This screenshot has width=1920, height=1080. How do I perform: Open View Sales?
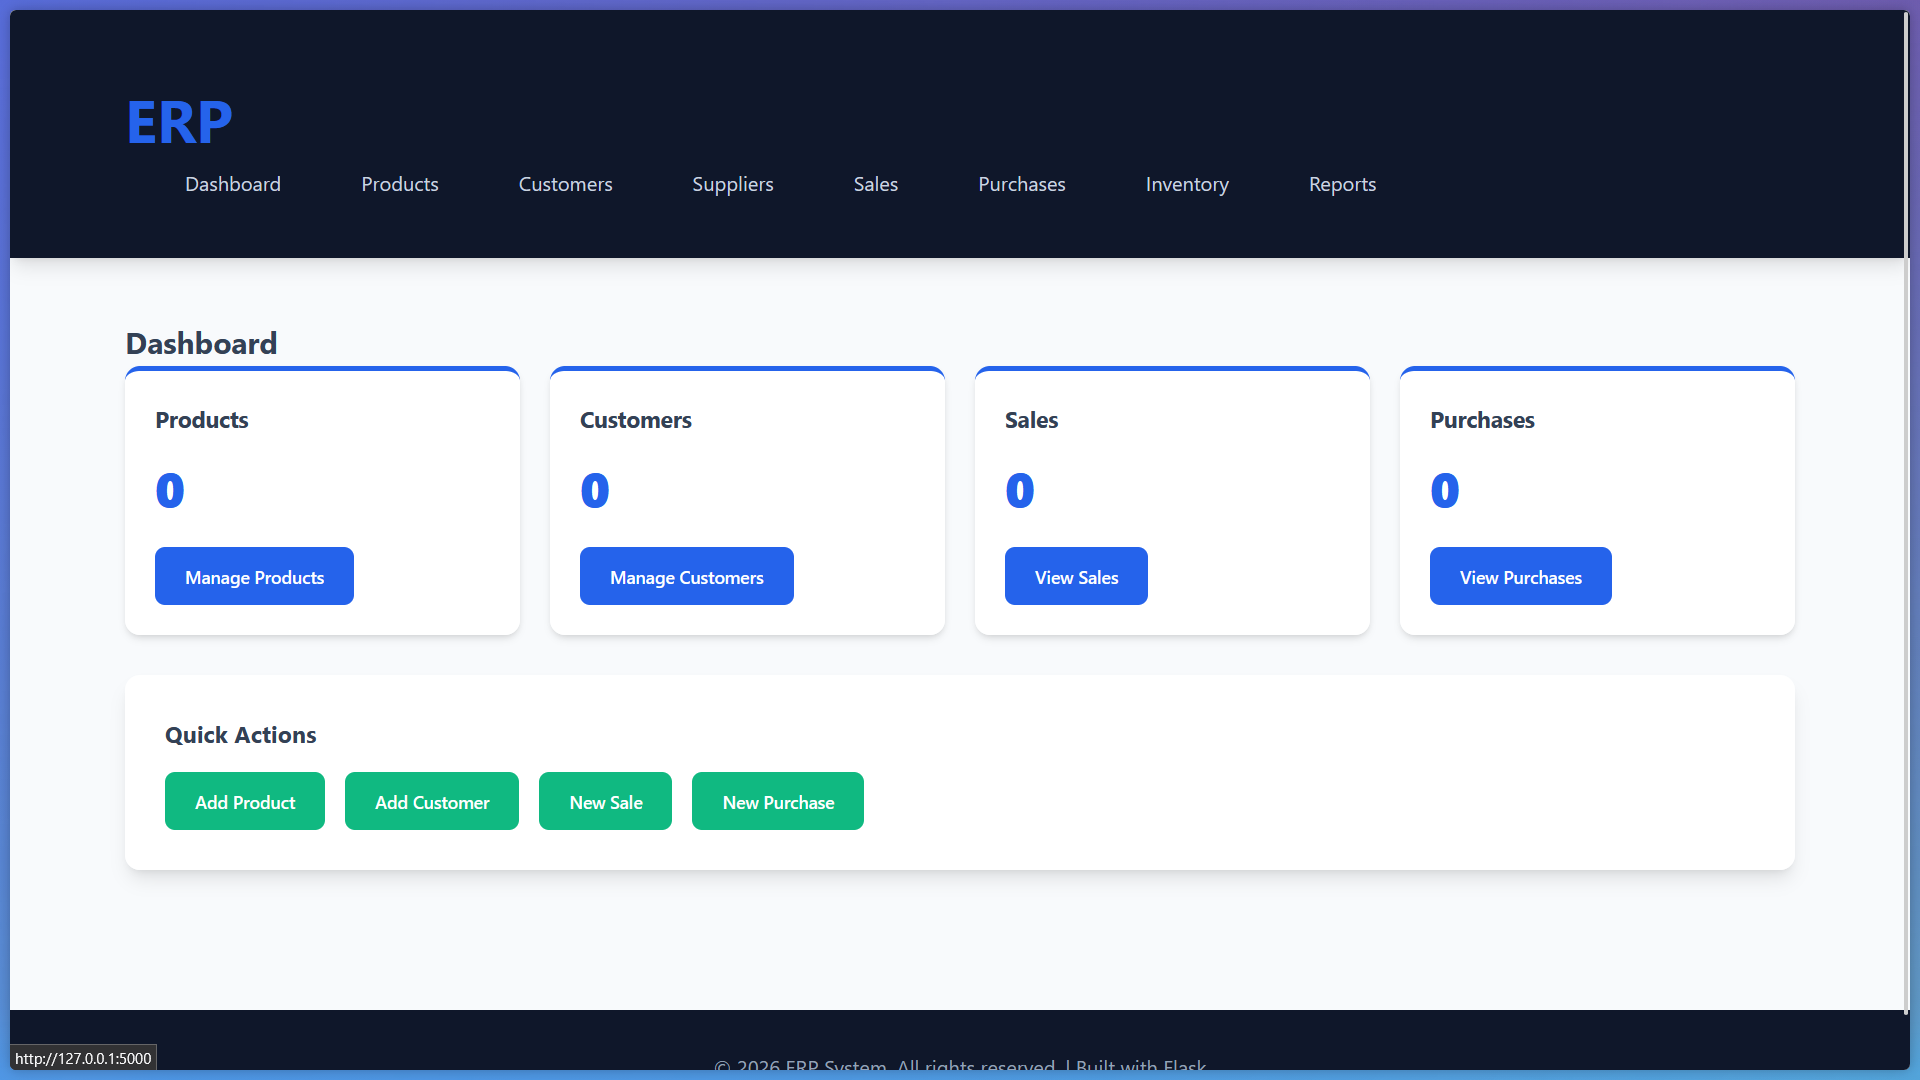[x=1076, y=576]
